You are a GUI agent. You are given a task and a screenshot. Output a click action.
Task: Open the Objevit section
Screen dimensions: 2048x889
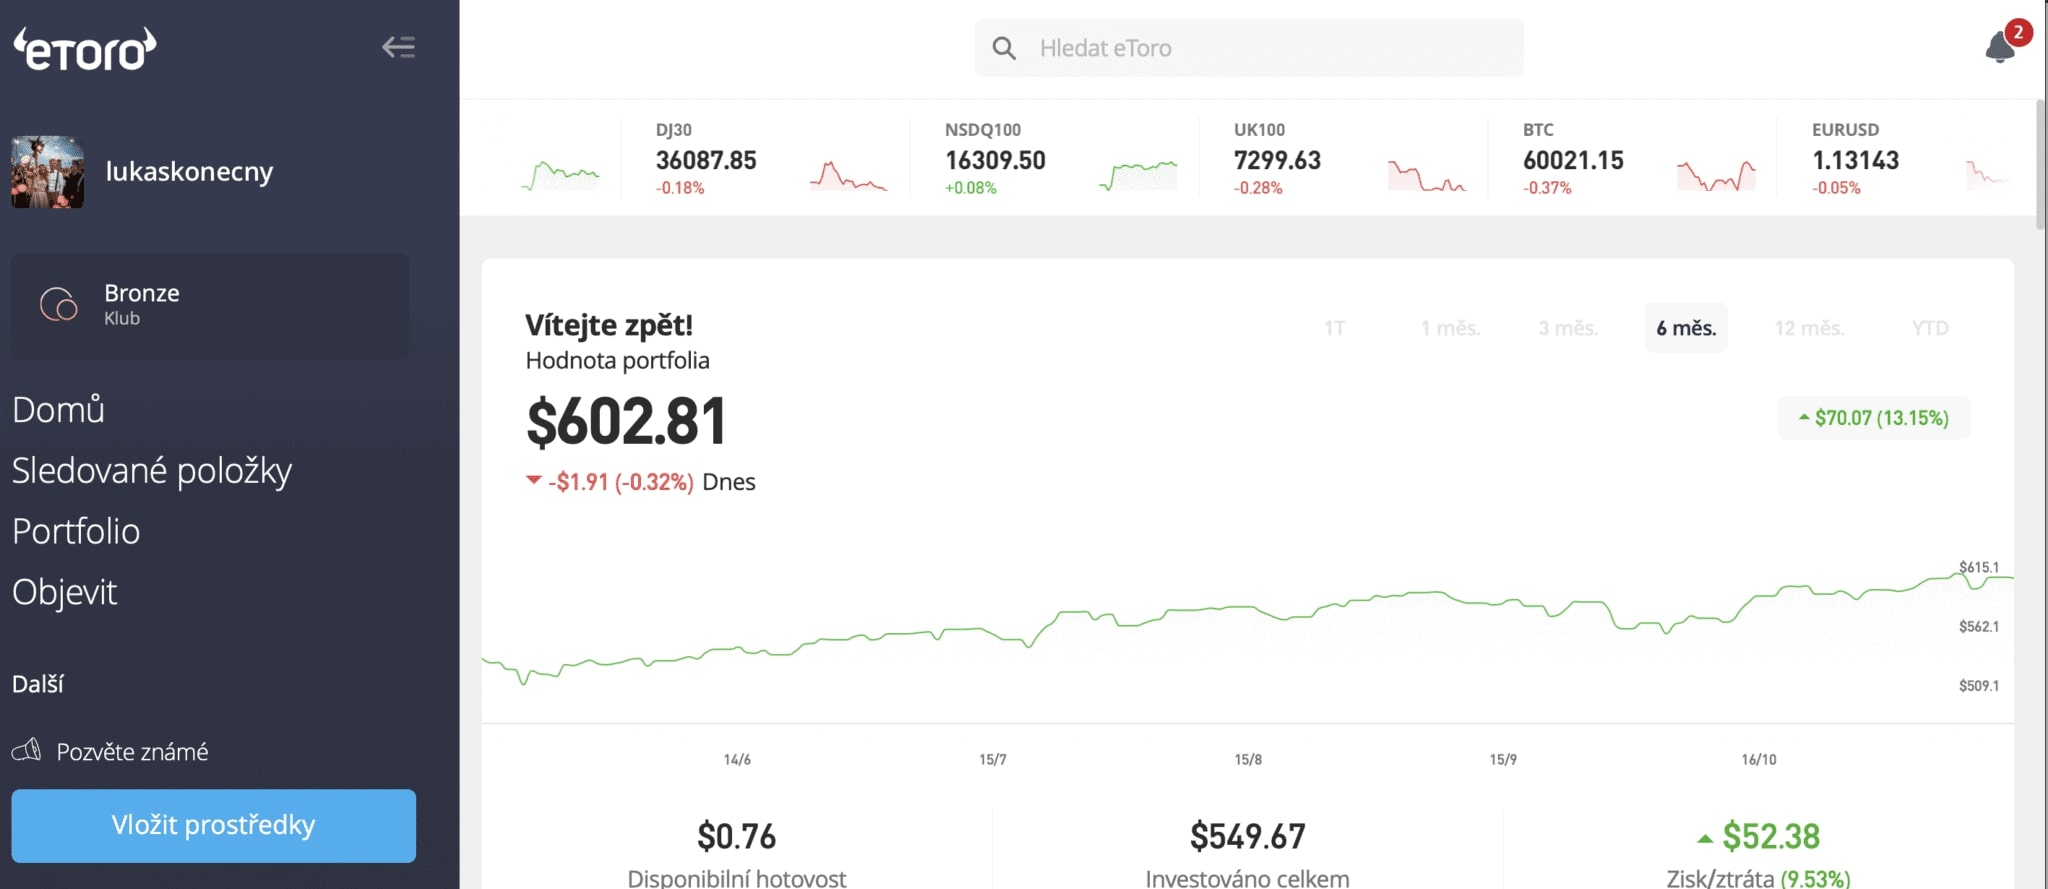(64, 592)
